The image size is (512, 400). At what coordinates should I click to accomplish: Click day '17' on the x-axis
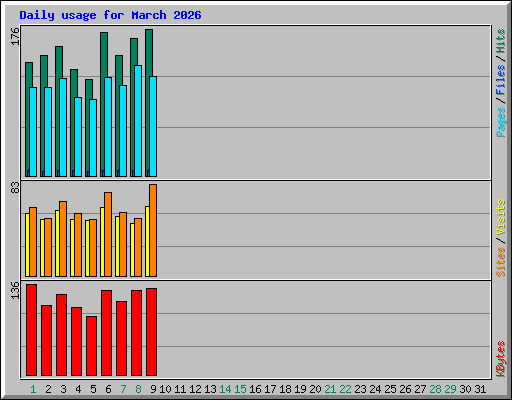coord(270,389)
